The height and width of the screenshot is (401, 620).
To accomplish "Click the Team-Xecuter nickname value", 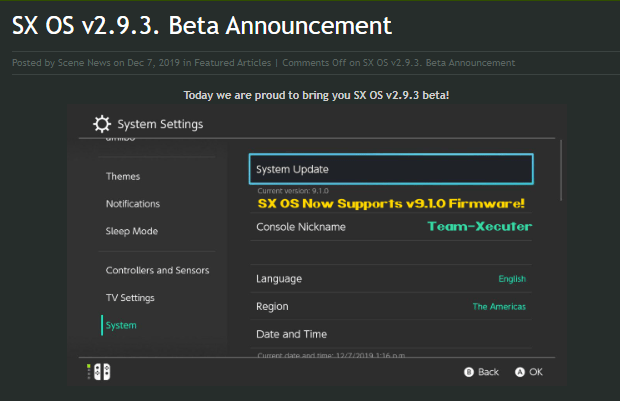I will [x=480, y=227].
